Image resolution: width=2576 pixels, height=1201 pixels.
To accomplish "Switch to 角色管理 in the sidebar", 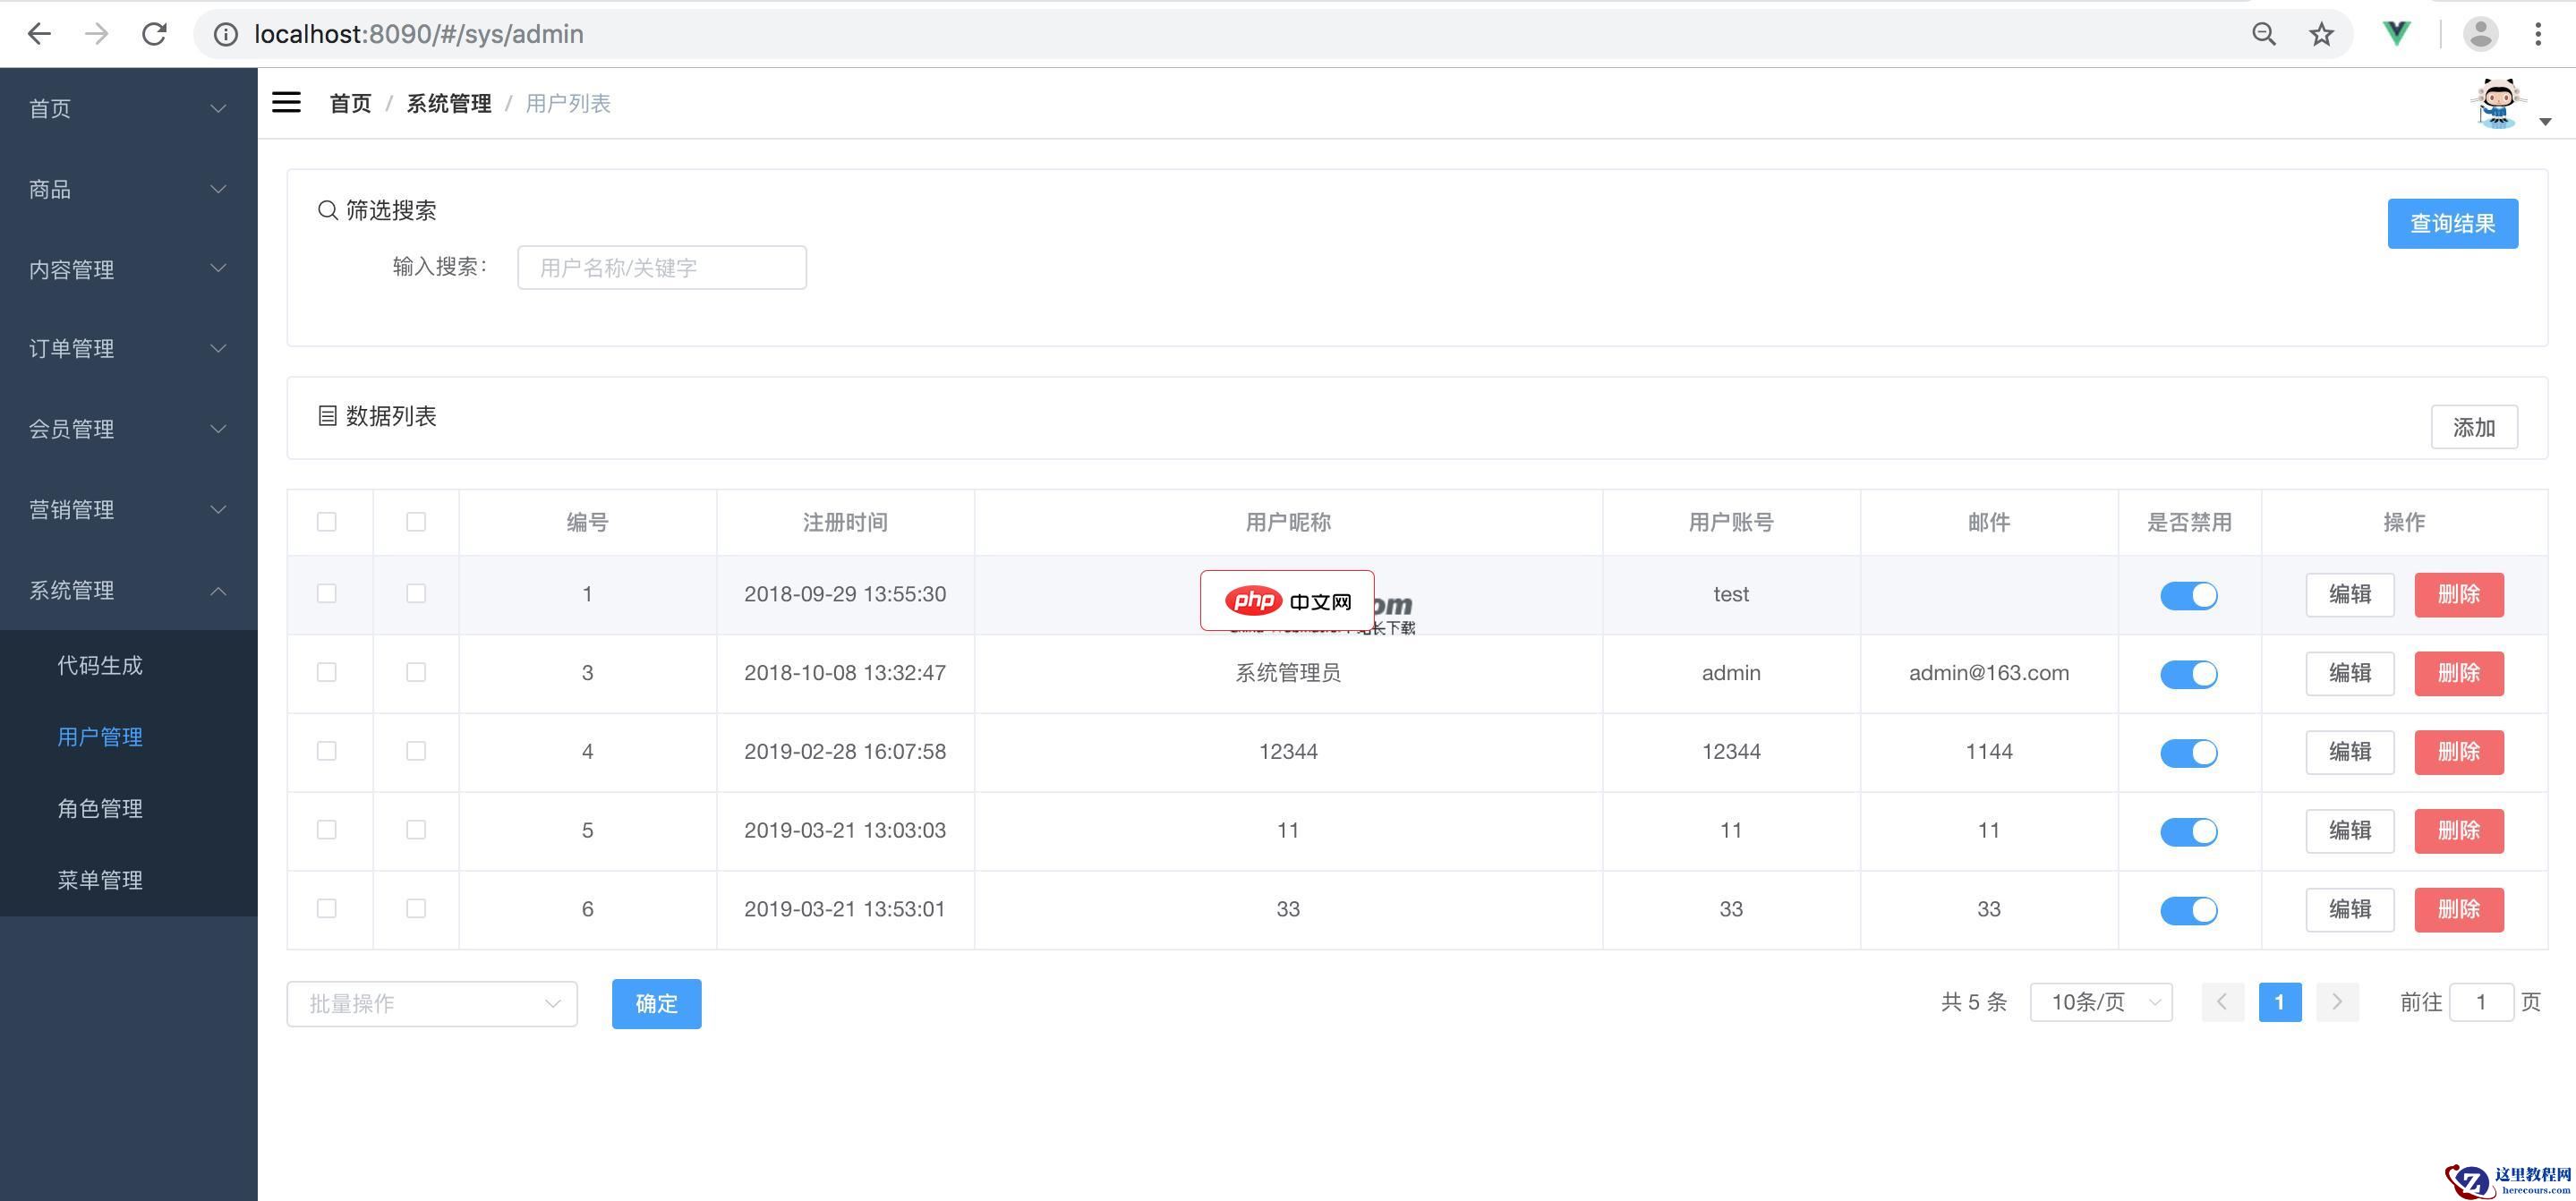I will click(100, 808).
